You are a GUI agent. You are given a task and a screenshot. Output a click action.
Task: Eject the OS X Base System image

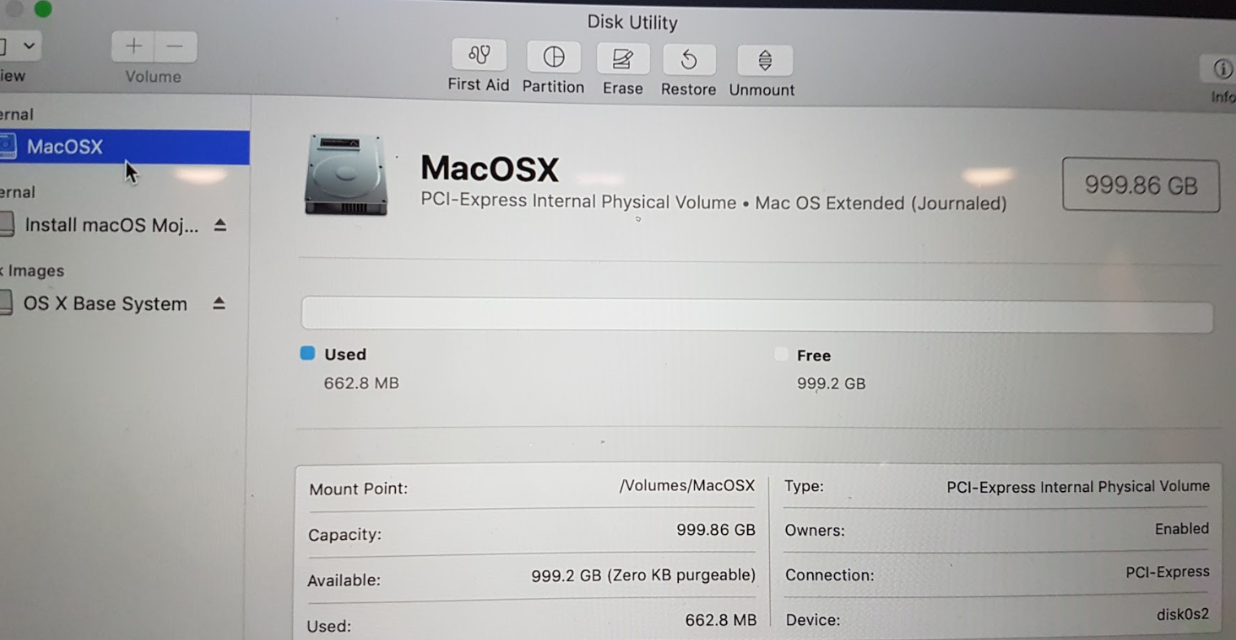pyautogui.click(x=219, y=303)
